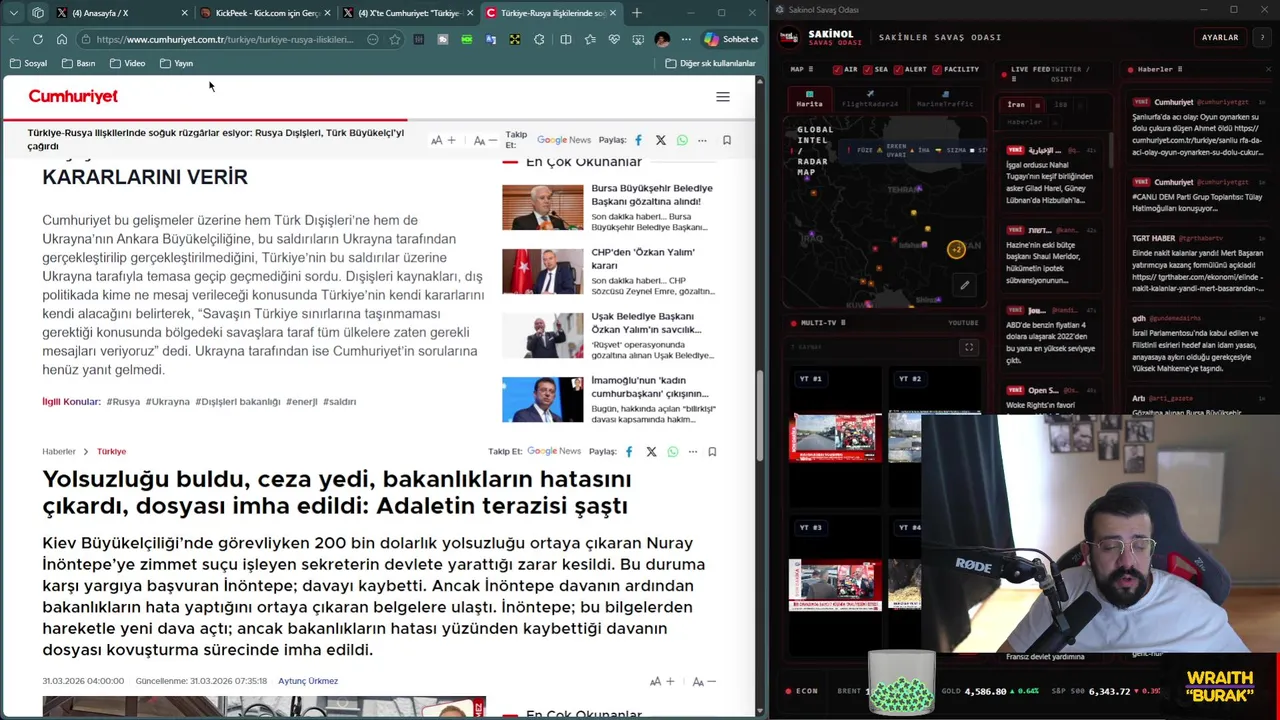Expand the Basın bookmarks folder
Viewport: 1280px width, 720px height.
(x=78, y=63)
